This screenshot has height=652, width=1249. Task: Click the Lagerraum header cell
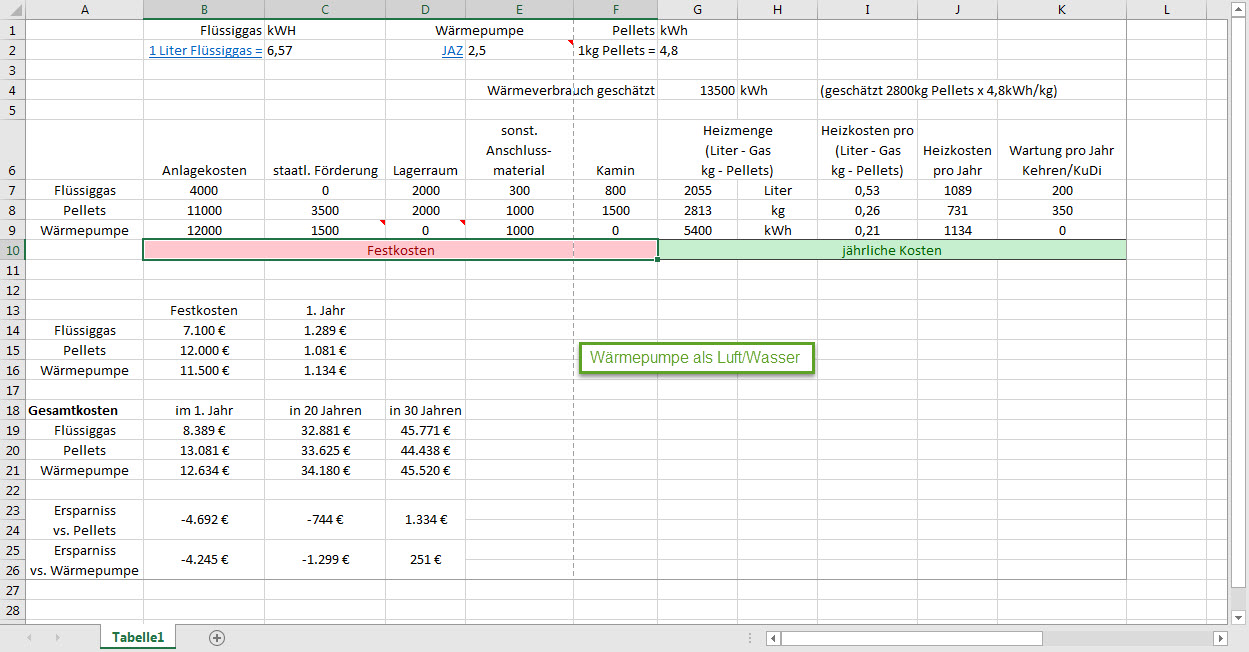pyautogui.click(x=425, y=150)
